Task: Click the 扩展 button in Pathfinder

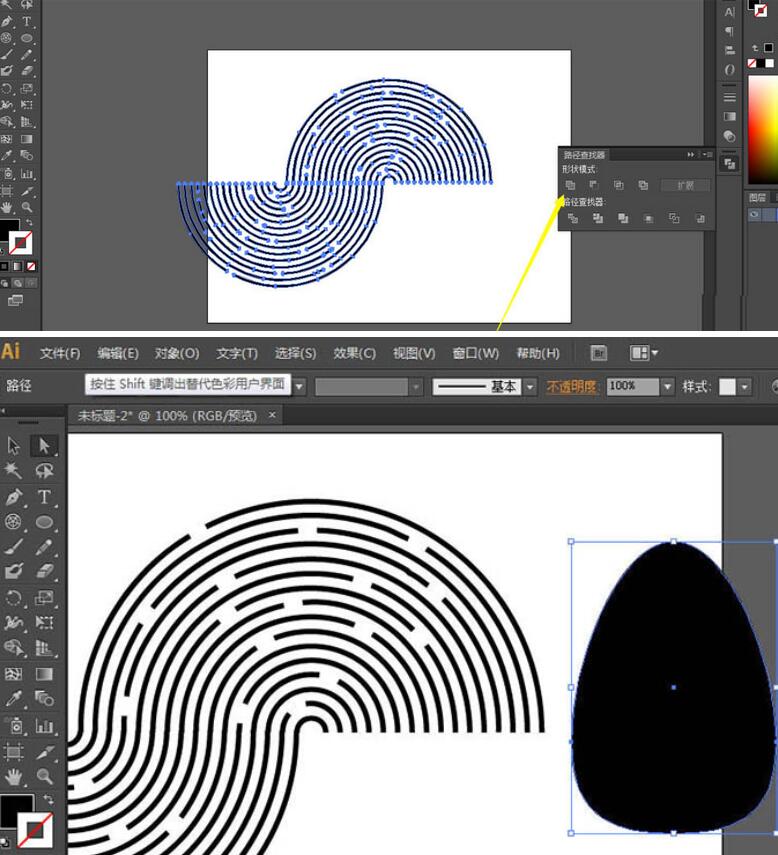Action: tap(685, 185)
